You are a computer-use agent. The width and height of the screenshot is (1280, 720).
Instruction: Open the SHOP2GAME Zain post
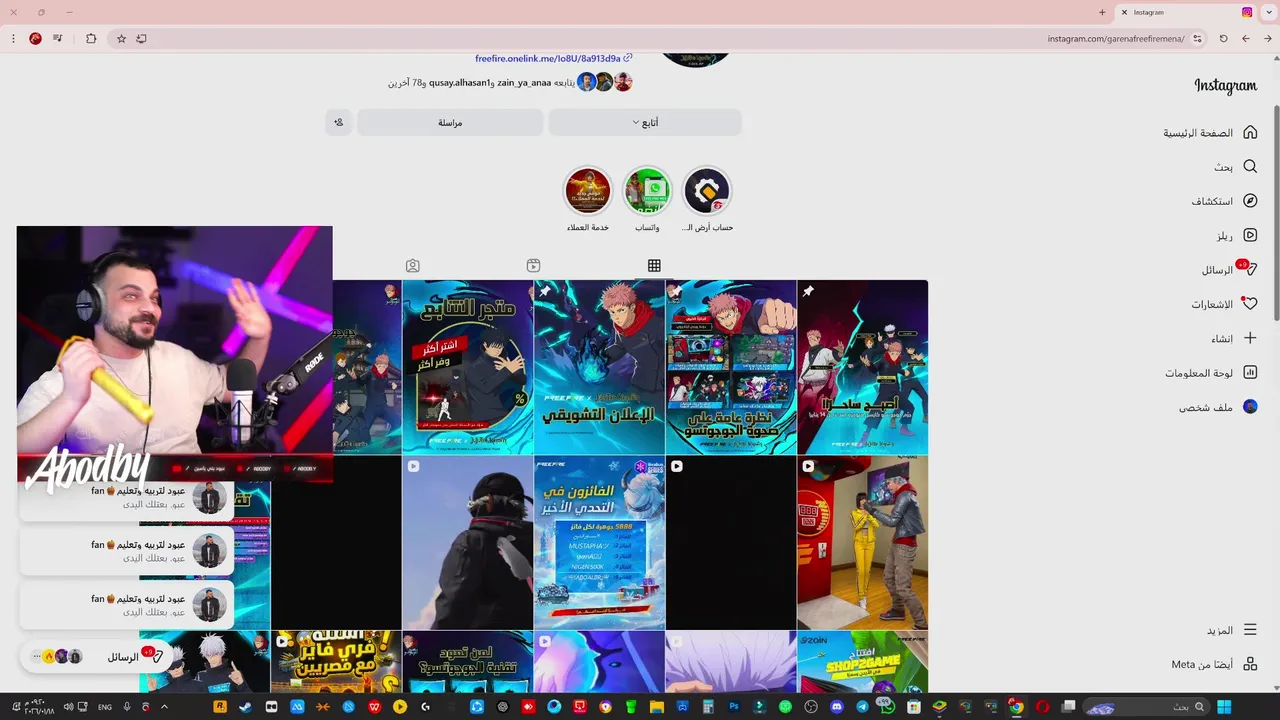click(x=862, y=662)
